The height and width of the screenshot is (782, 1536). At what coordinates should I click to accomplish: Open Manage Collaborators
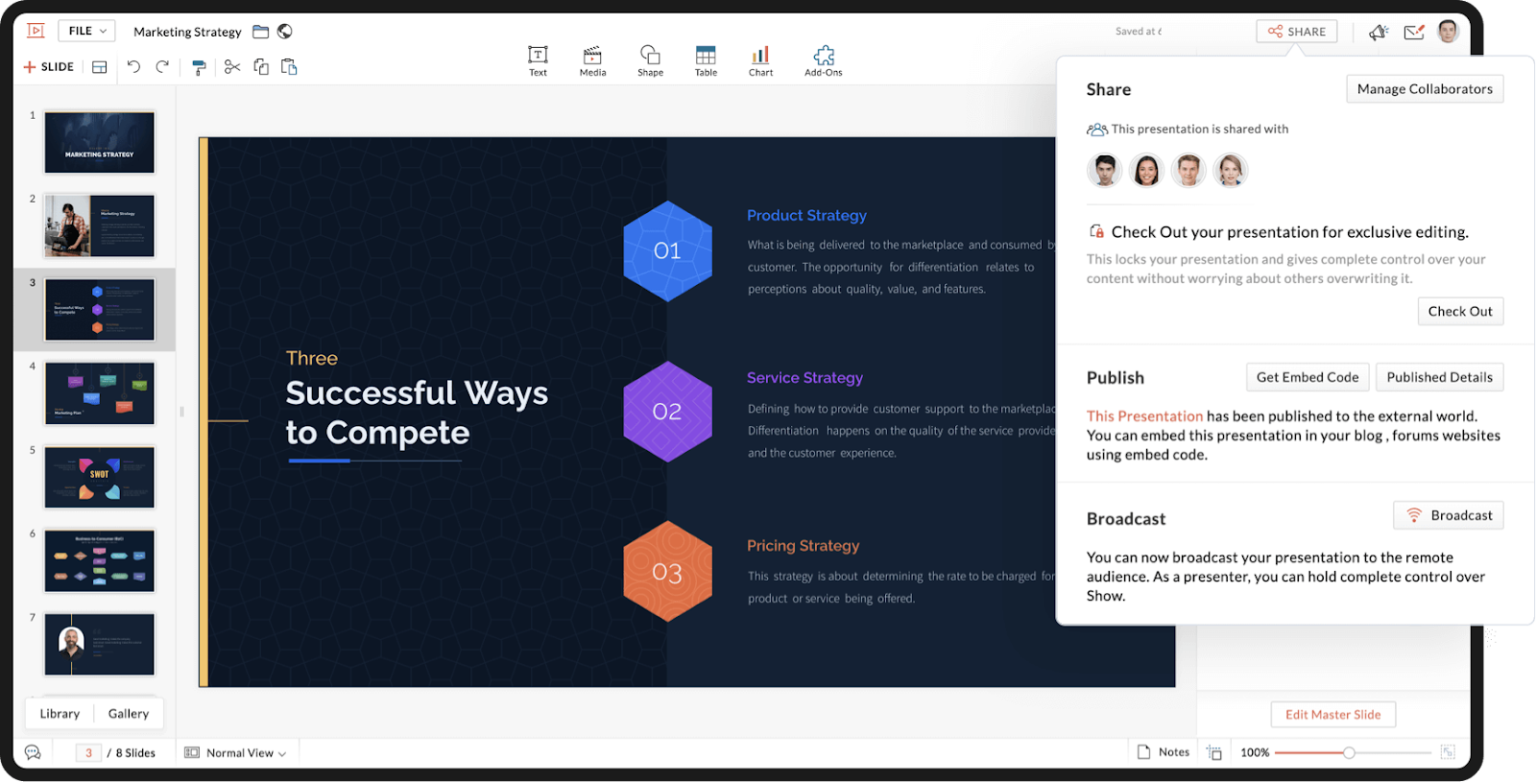[x=1424, y=88]
